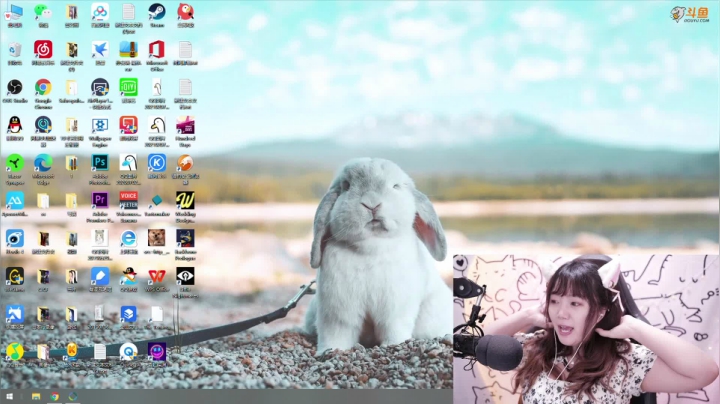
Task: Open File Explorer from the taskbar
Action: pyautogui.click(x=36, y=397)
